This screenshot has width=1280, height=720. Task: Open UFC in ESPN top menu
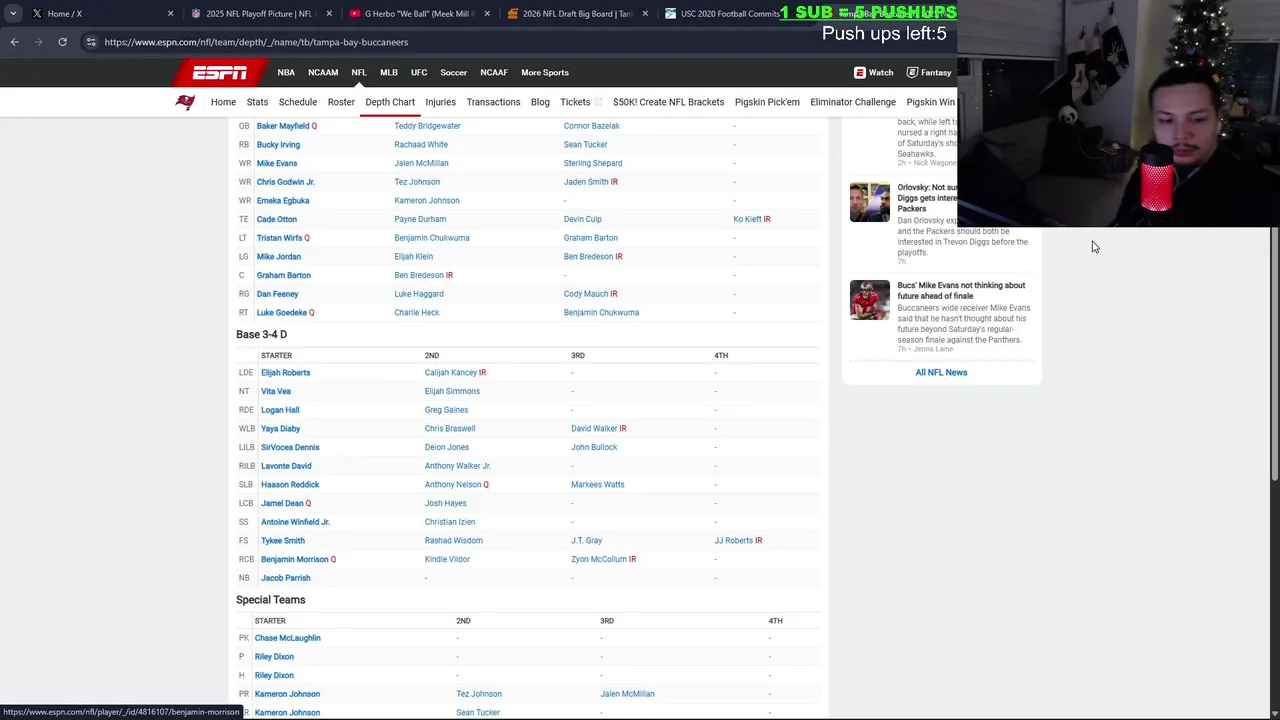419,73
